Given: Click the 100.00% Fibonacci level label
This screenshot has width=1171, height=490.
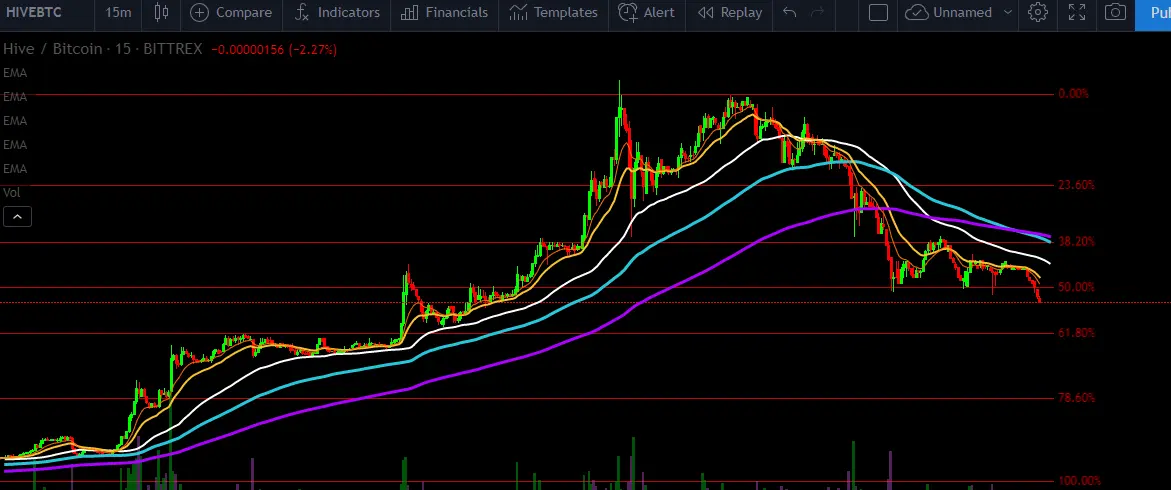Looking at the screenshot, I should 1079,481.
